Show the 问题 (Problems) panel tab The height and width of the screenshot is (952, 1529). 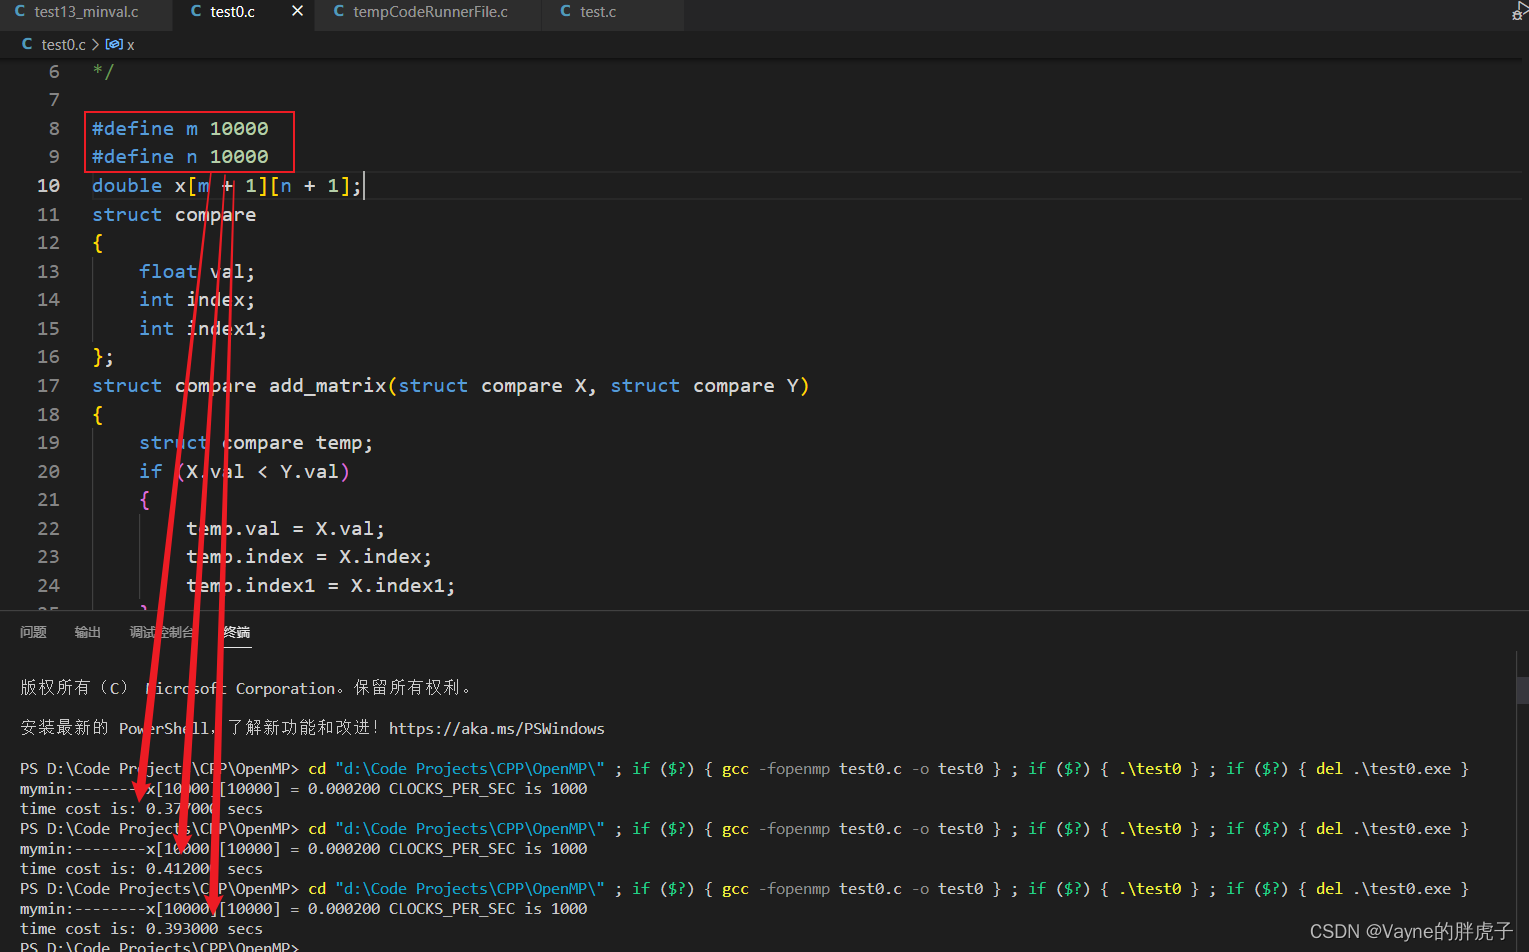click(33, 632)
